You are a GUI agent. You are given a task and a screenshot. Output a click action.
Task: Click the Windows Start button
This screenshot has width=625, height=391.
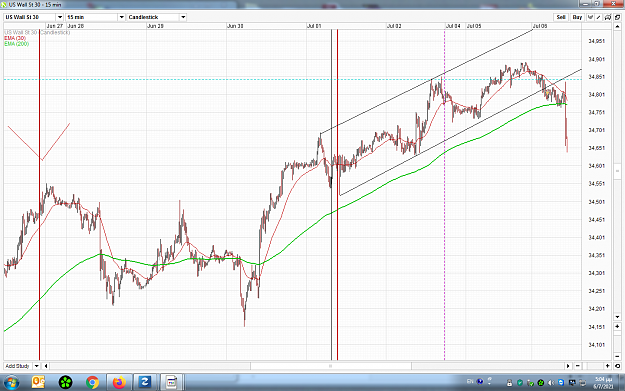pyautogui.click(x=12, y=383)
